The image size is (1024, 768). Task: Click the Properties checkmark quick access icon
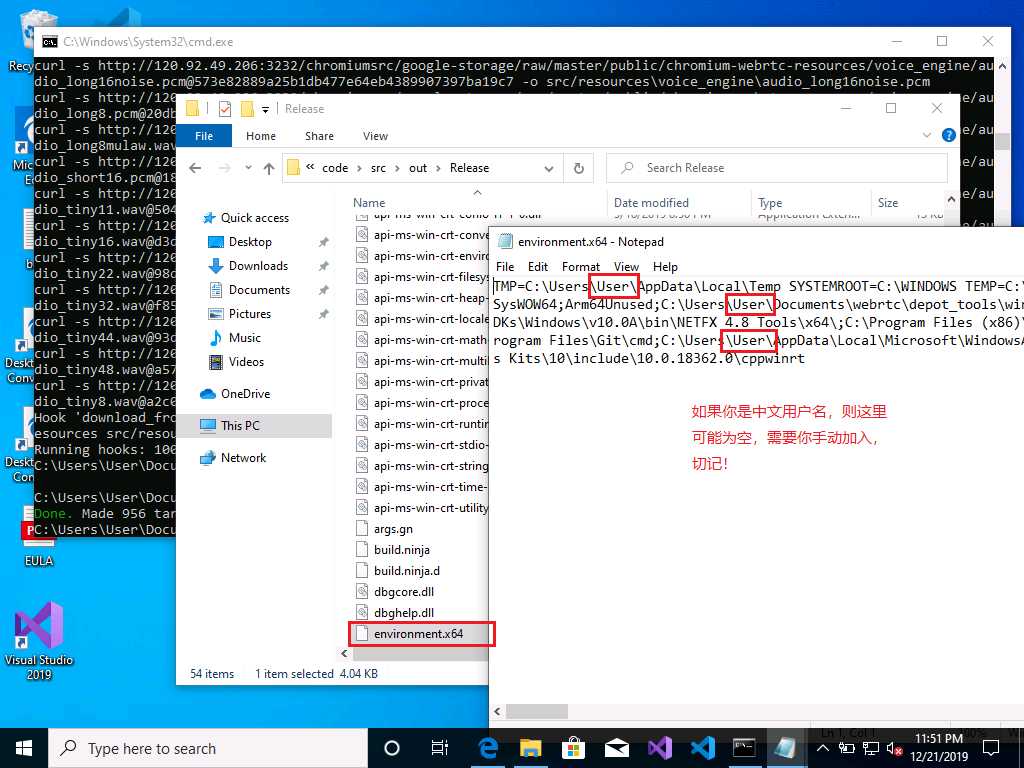[225, 108]
